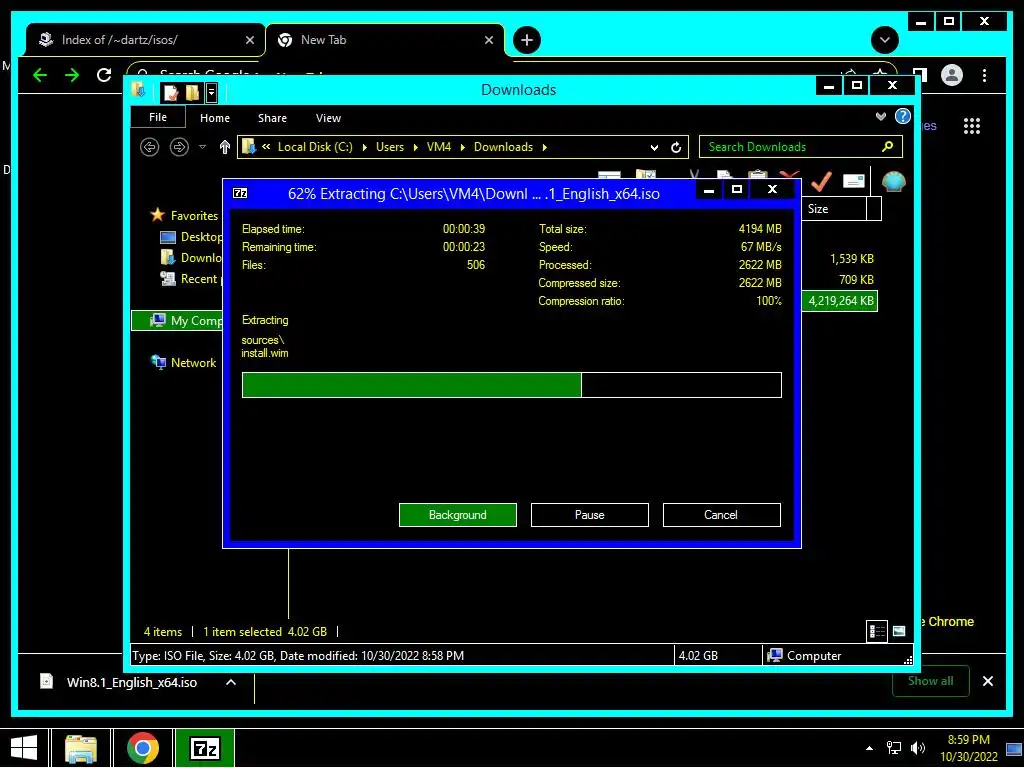The width and height of the screenshot is (1024, 768).
Task: Open Chrome profile avatar
Action: (x=952, y=75)
